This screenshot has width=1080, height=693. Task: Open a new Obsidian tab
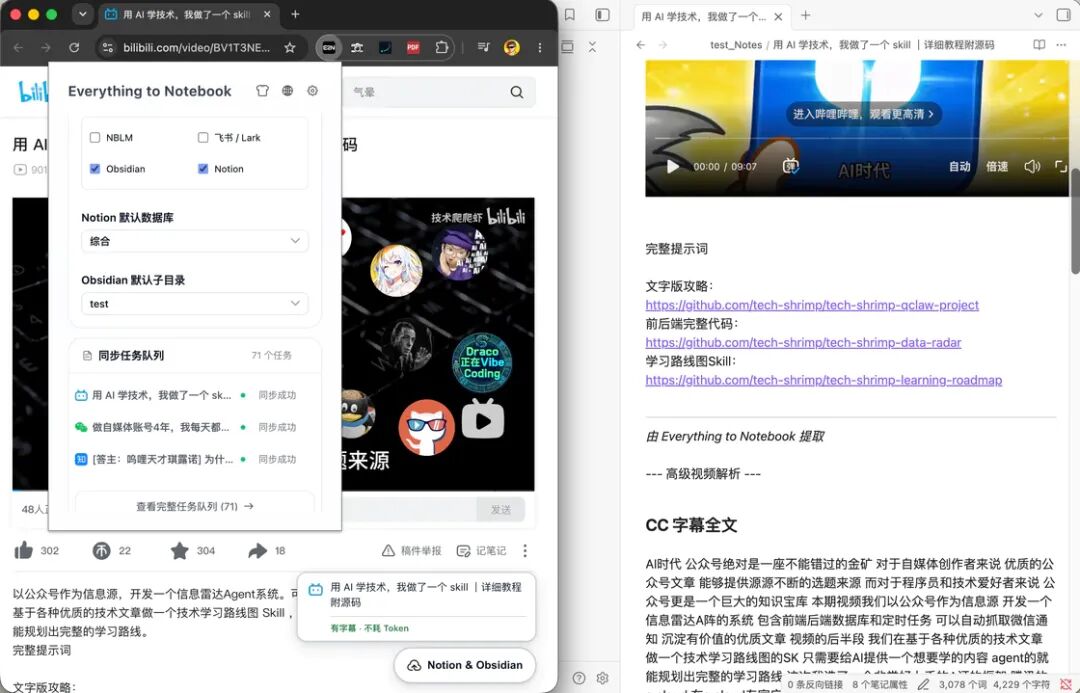(805, 15)
